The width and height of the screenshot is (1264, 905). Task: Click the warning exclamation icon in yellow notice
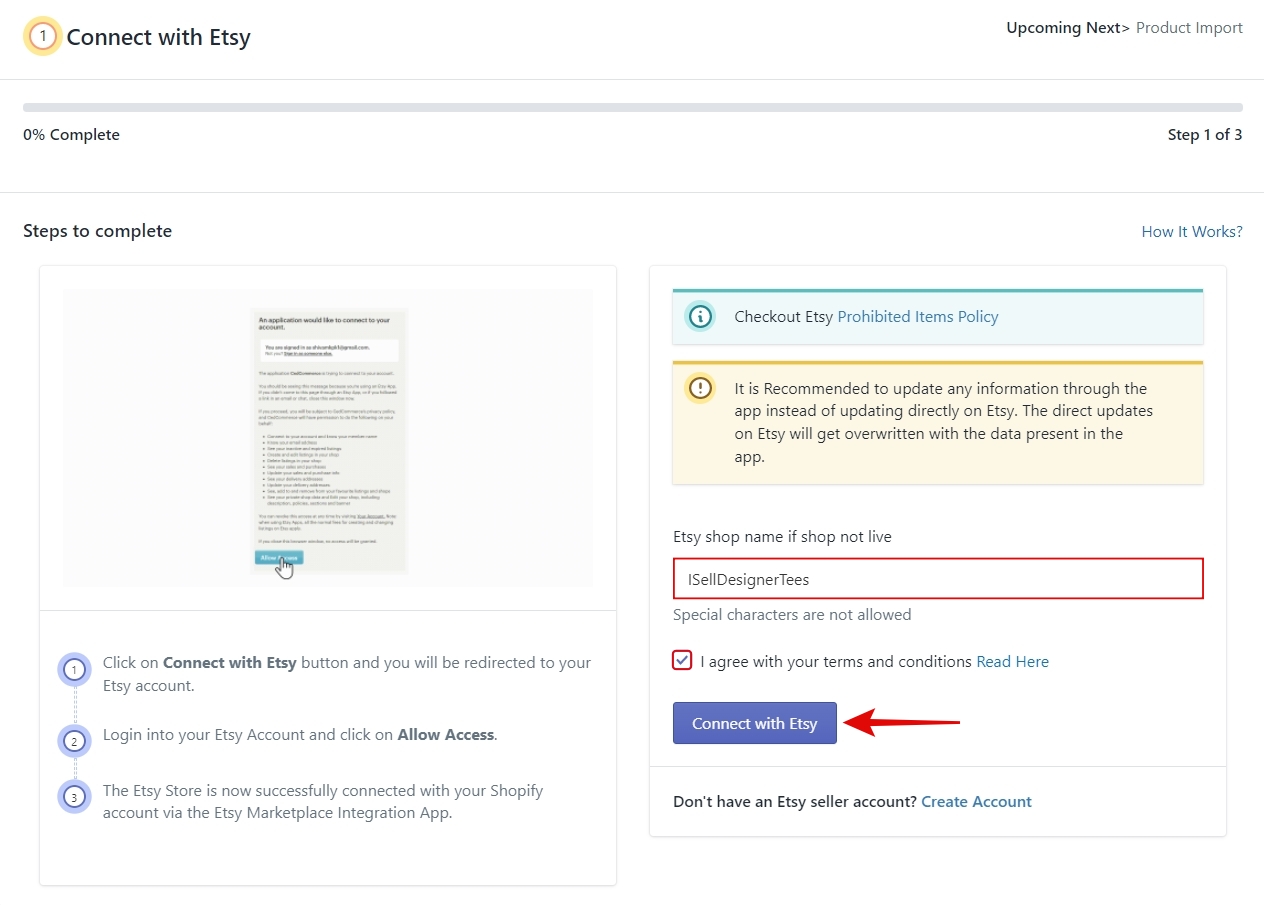[701, 388]
